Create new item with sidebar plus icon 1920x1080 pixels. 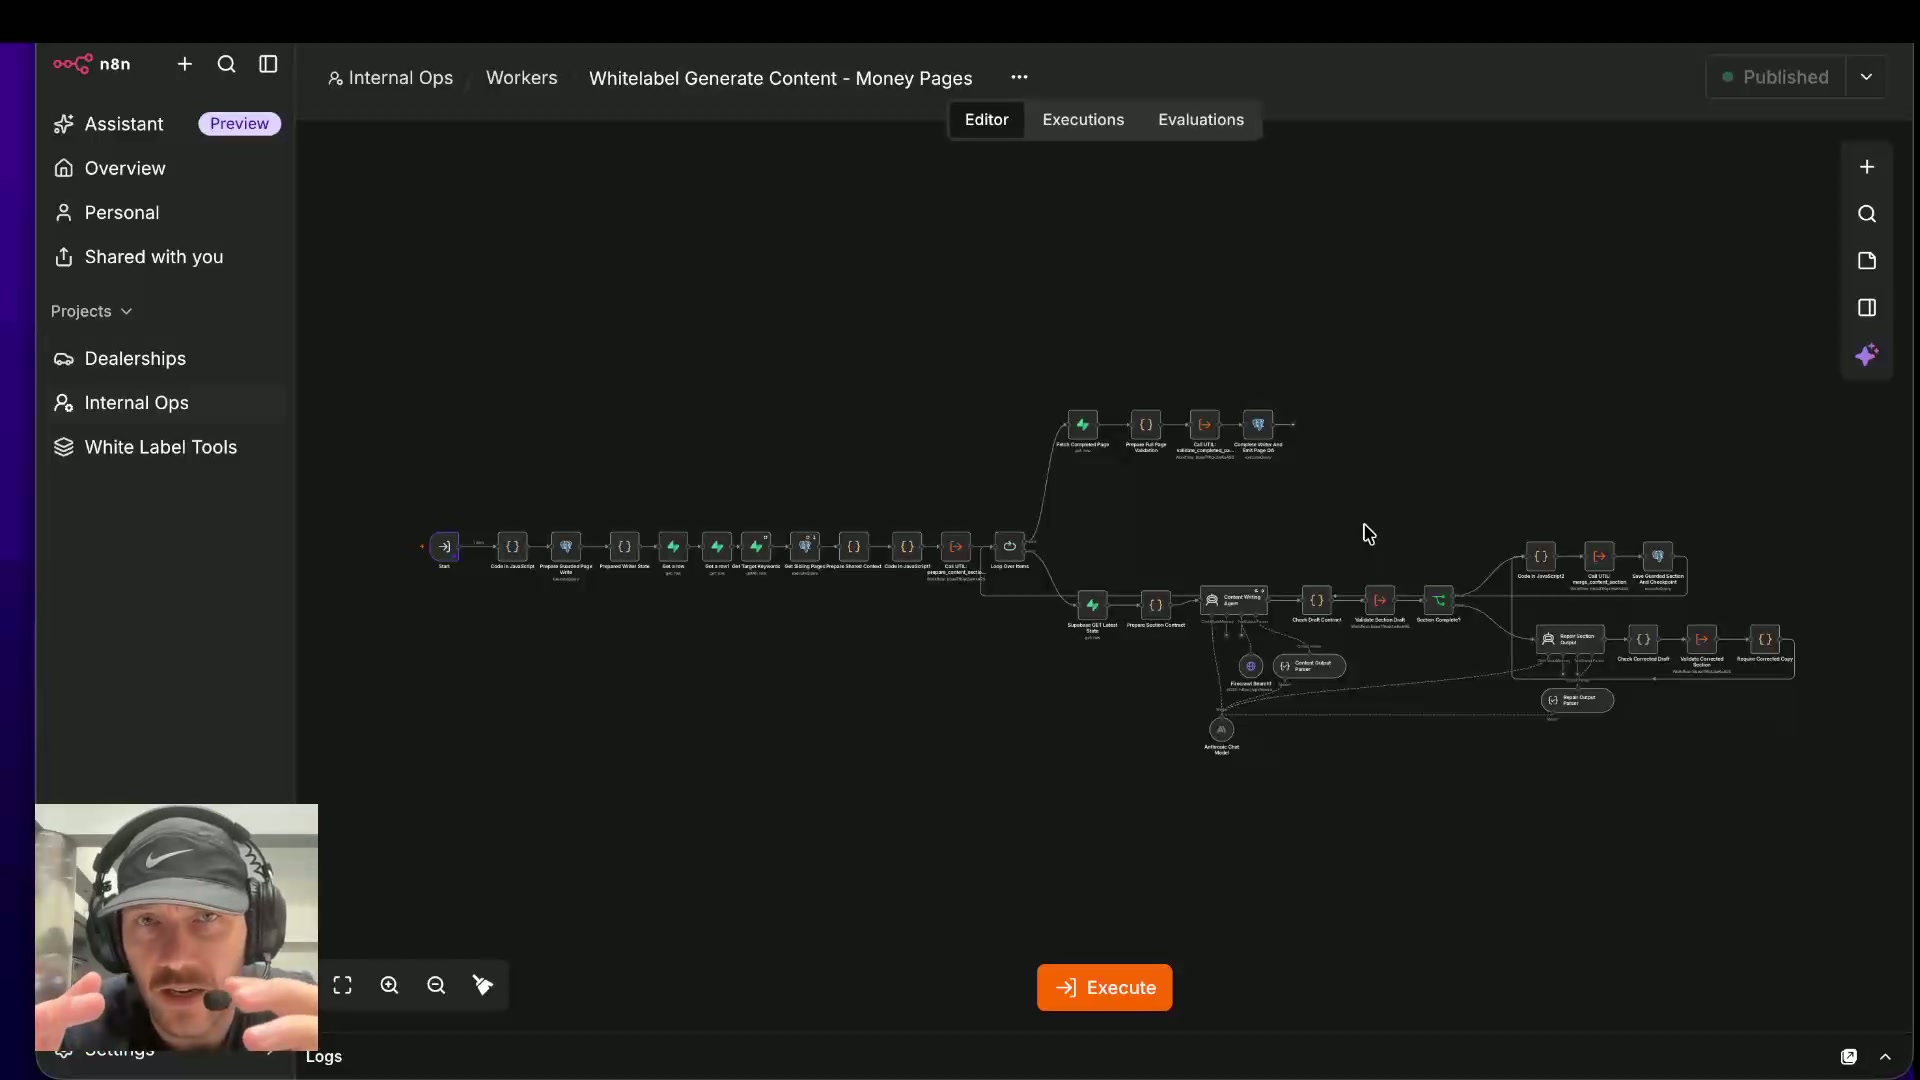click(185, 64)
